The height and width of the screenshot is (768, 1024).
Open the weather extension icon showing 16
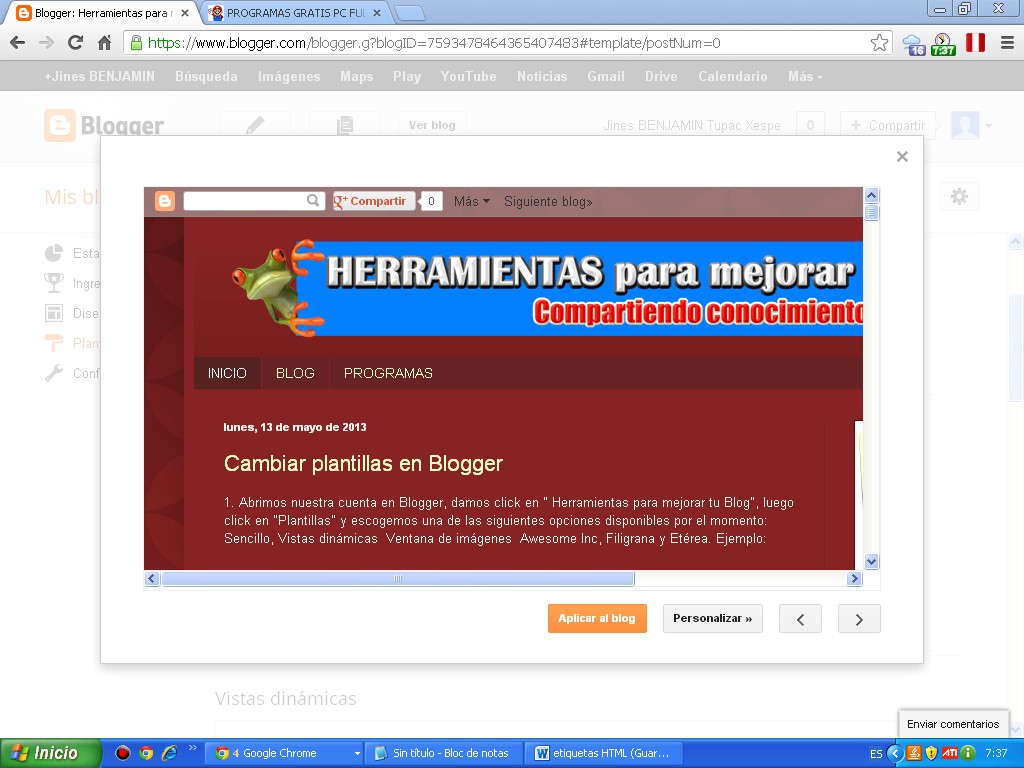(914, 44)
